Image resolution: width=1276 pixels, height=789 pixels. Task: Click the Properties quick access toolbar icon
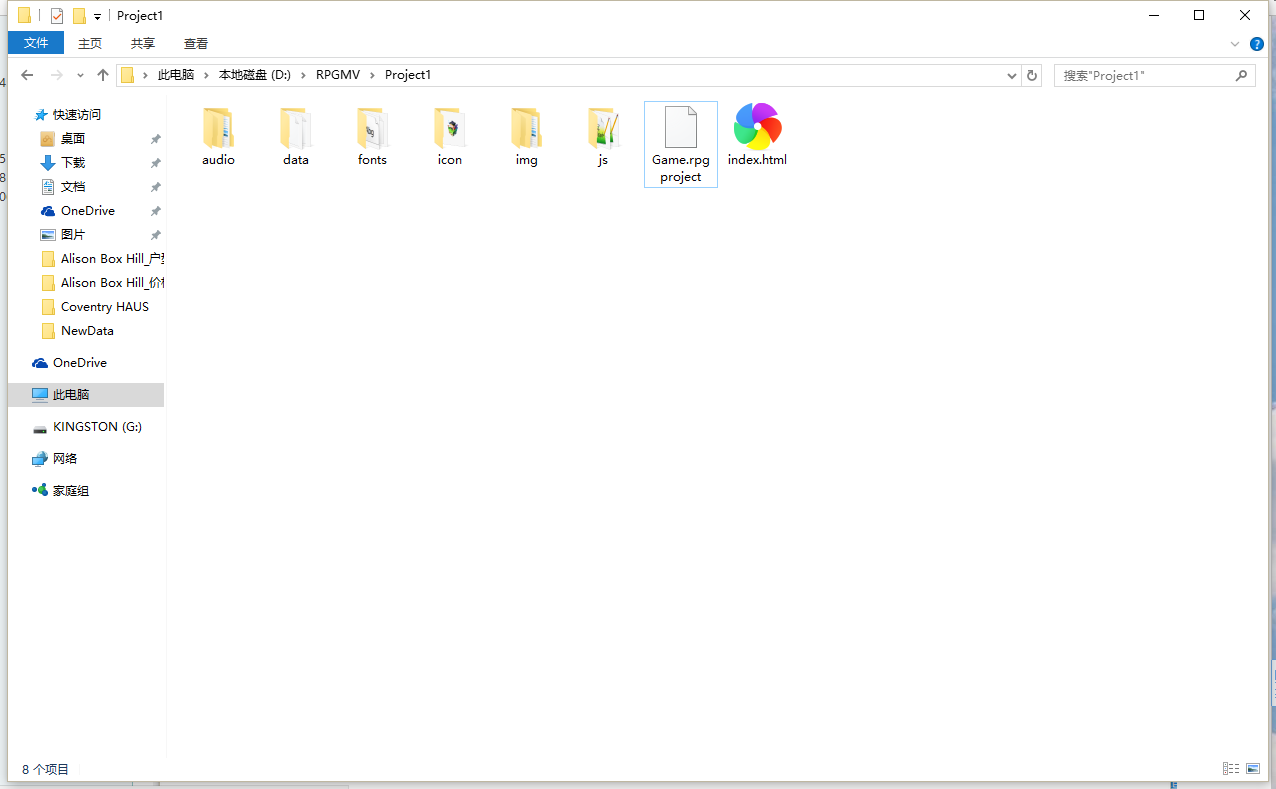point(57,15)
